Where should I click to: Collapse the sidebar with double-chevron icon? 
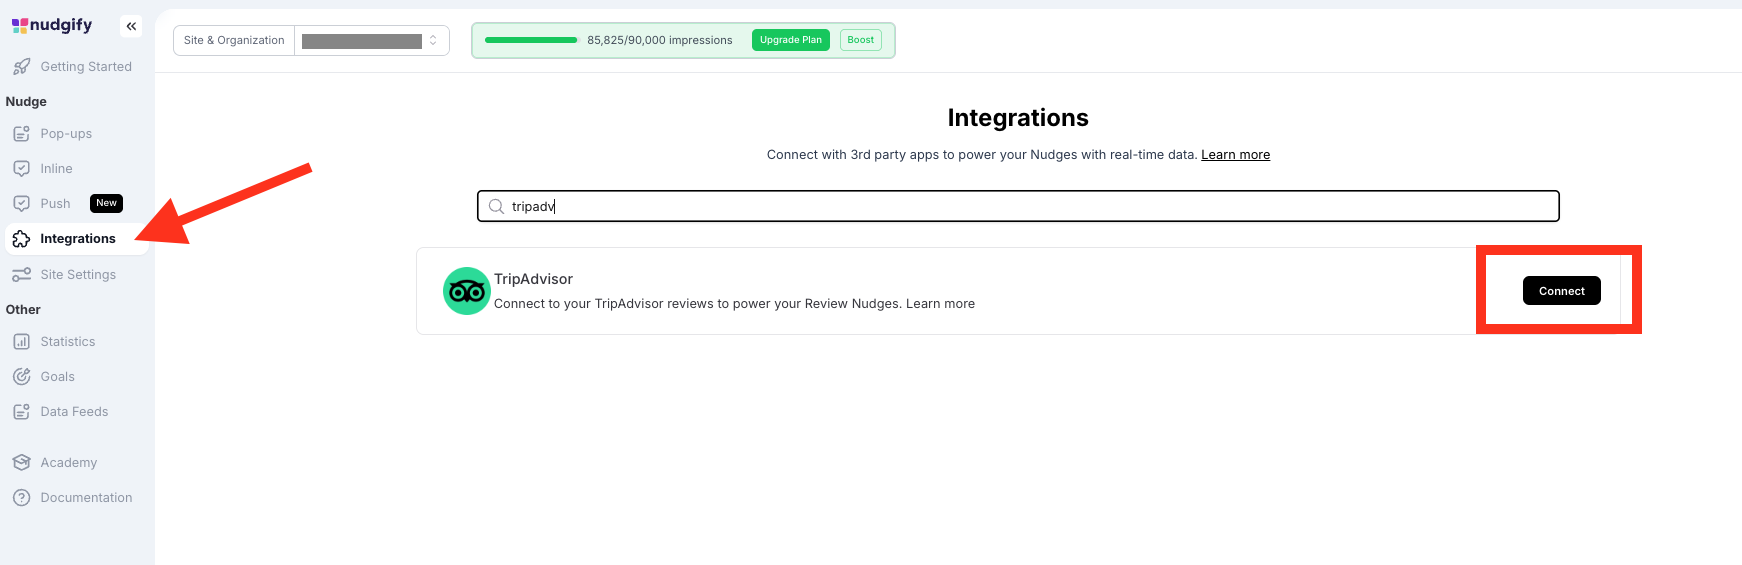pyautogui.click(x=131, y=26)
